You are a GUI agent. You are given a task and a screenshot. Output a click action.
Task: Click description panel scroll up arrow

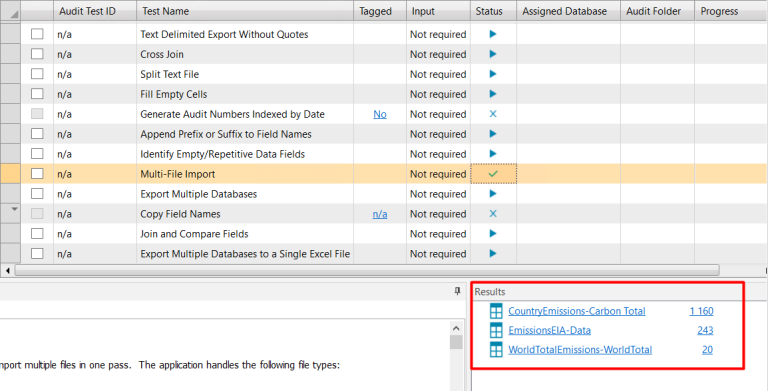point(456,328)
